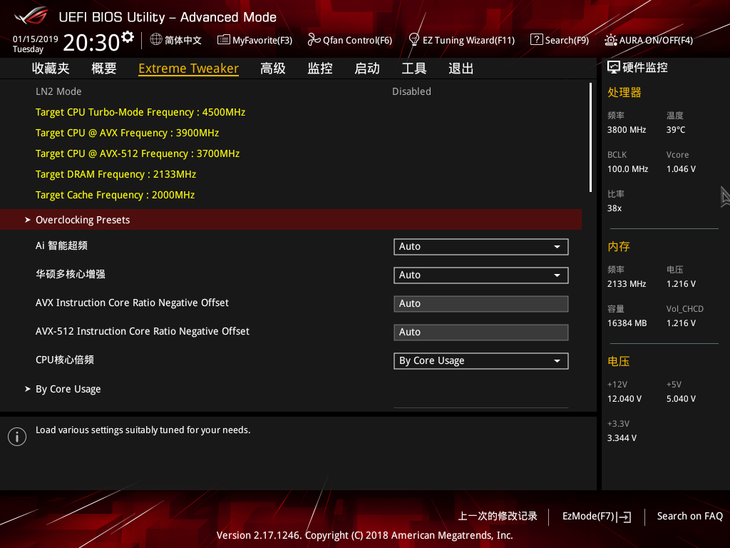Click AVX Instruction Core Ratio Negative Offset field
This screenshot has width=730, height=548.
(481, 304)
